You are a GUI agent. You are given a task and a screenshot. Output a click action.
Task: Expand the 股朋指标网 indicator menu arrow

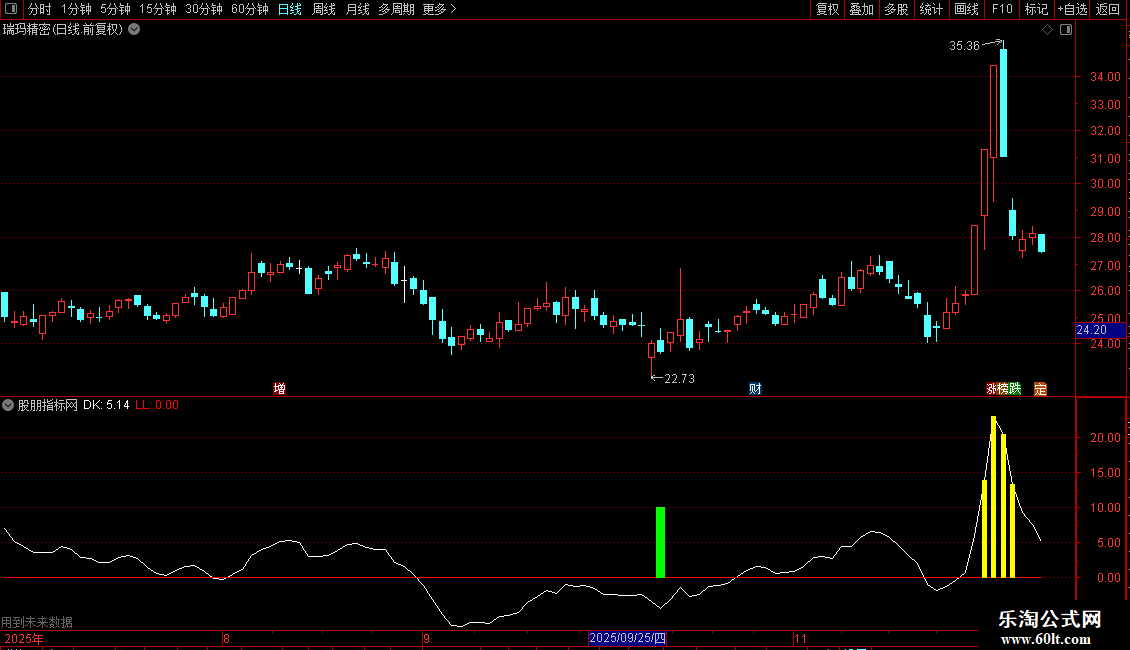point(8,405)
